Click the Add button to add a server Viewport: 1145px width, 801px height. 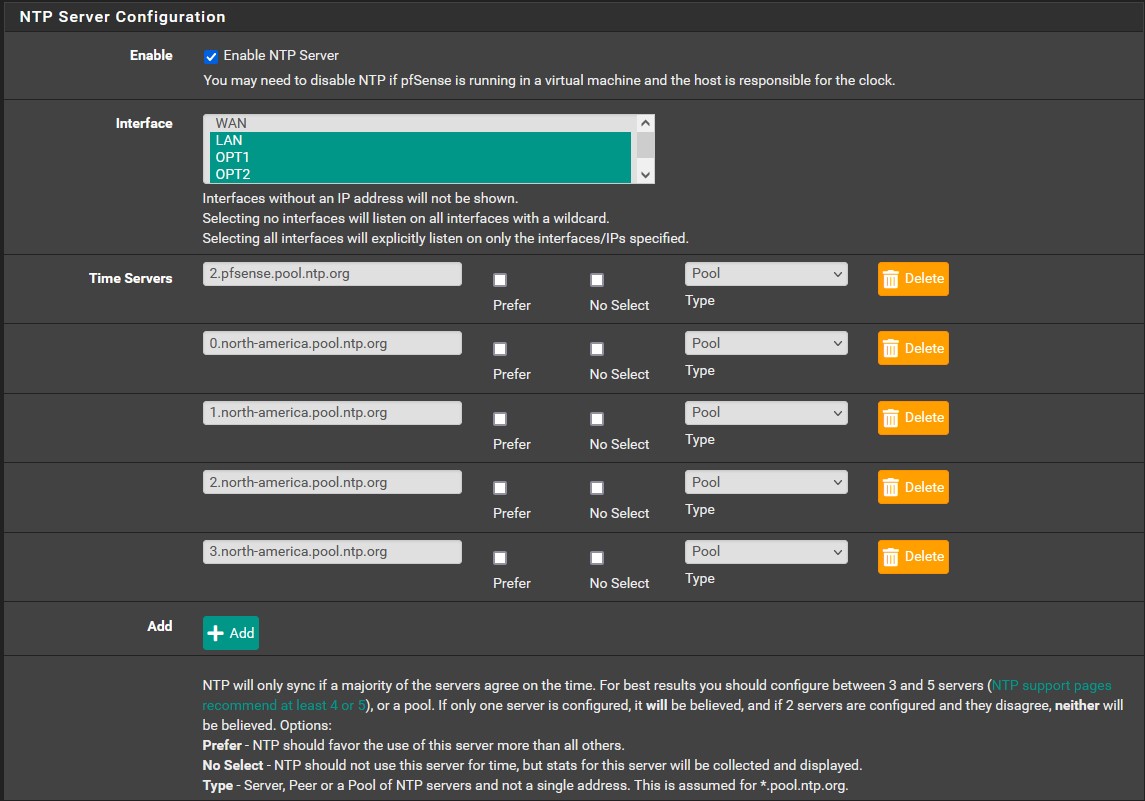point(230,633)
